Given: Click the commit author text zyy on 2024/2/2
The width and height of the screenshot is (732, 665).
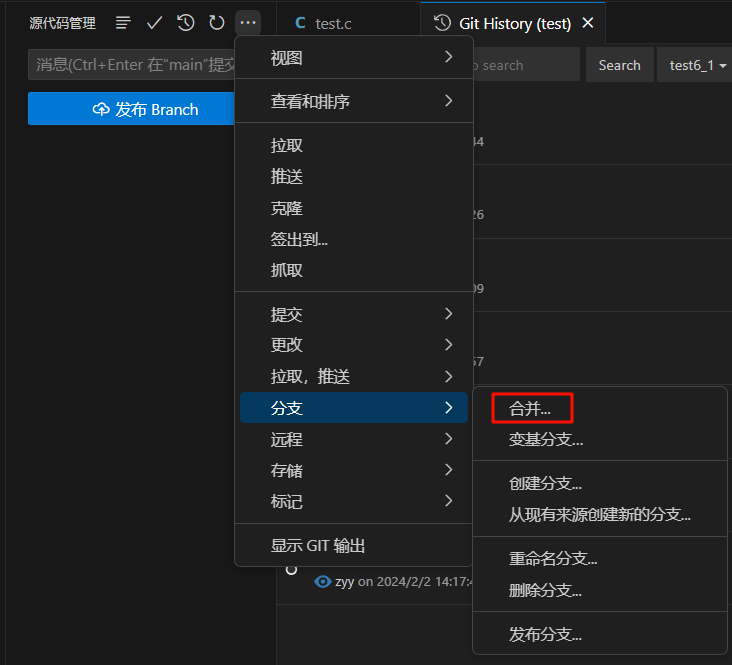Looking at the screenshot, I should [x=404, y=582].
